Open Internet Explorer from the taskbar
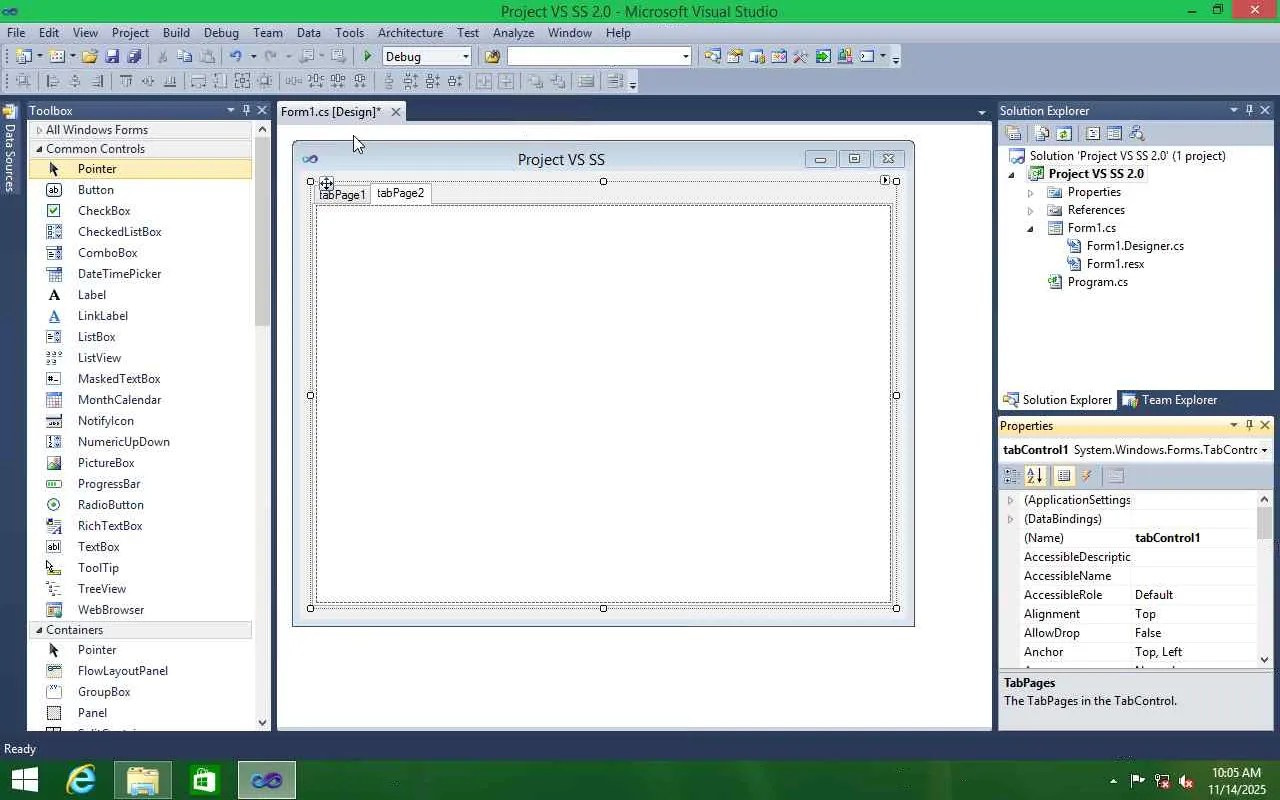Viewport: 1280px width, 800px height. [81, 780]
